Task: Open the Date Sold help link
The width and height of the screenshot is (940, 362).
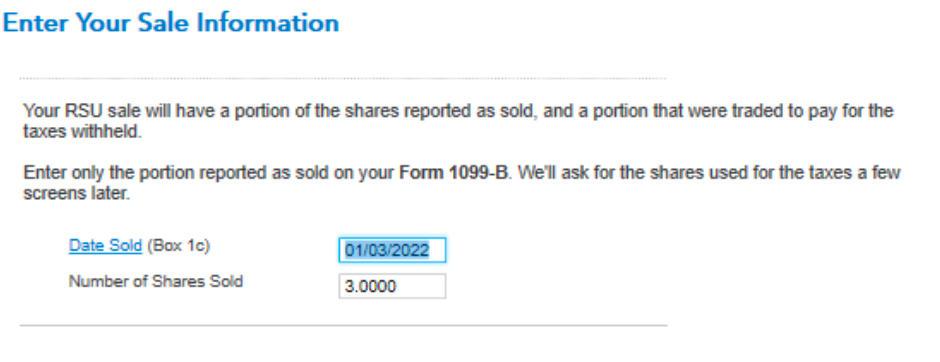Action: tap(106, 246)
